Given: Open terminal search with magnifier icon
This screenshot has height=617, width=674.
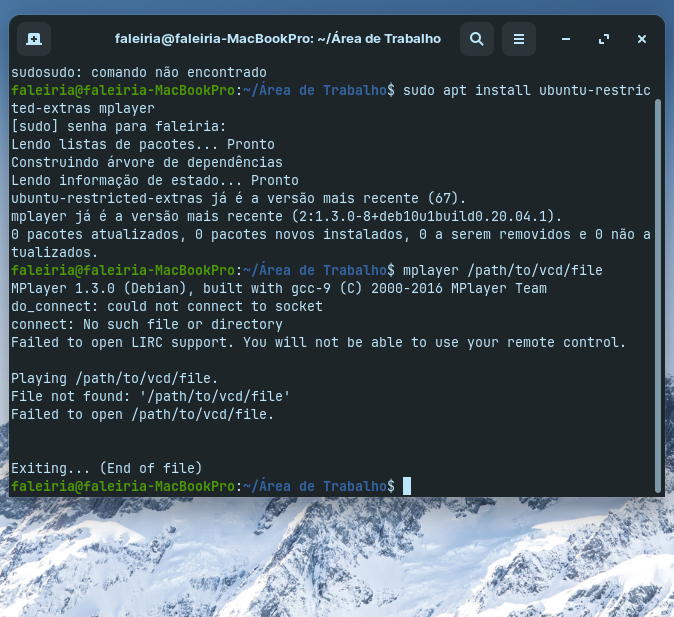Looking at the screenshot, I should coord(477,39).
